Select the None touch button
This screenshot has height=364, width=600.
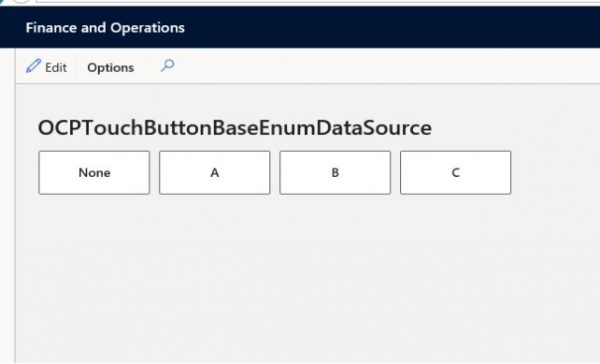tap(94, 173)
